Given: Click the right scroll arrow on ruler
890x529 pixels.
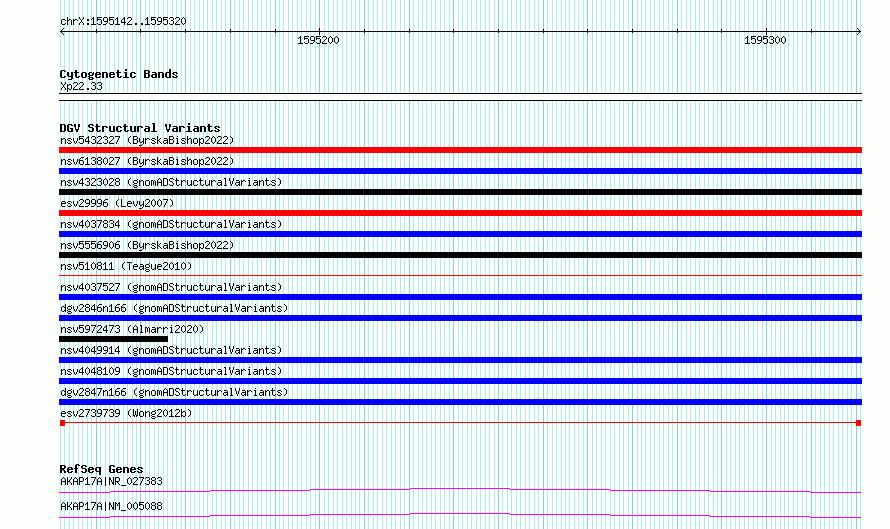Looking at the screenshot, I should [x=858, y=31].
